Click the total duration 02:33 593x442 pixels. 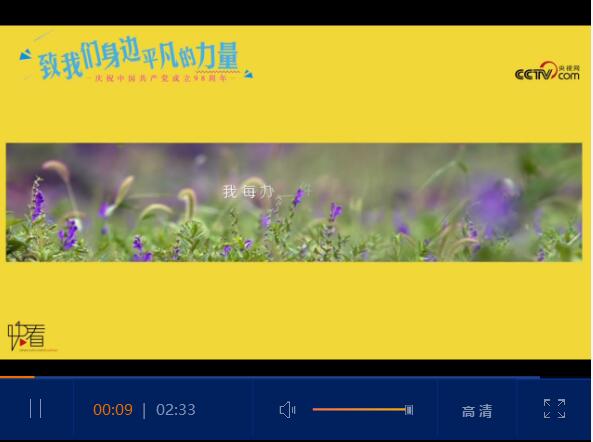point(175,409)
